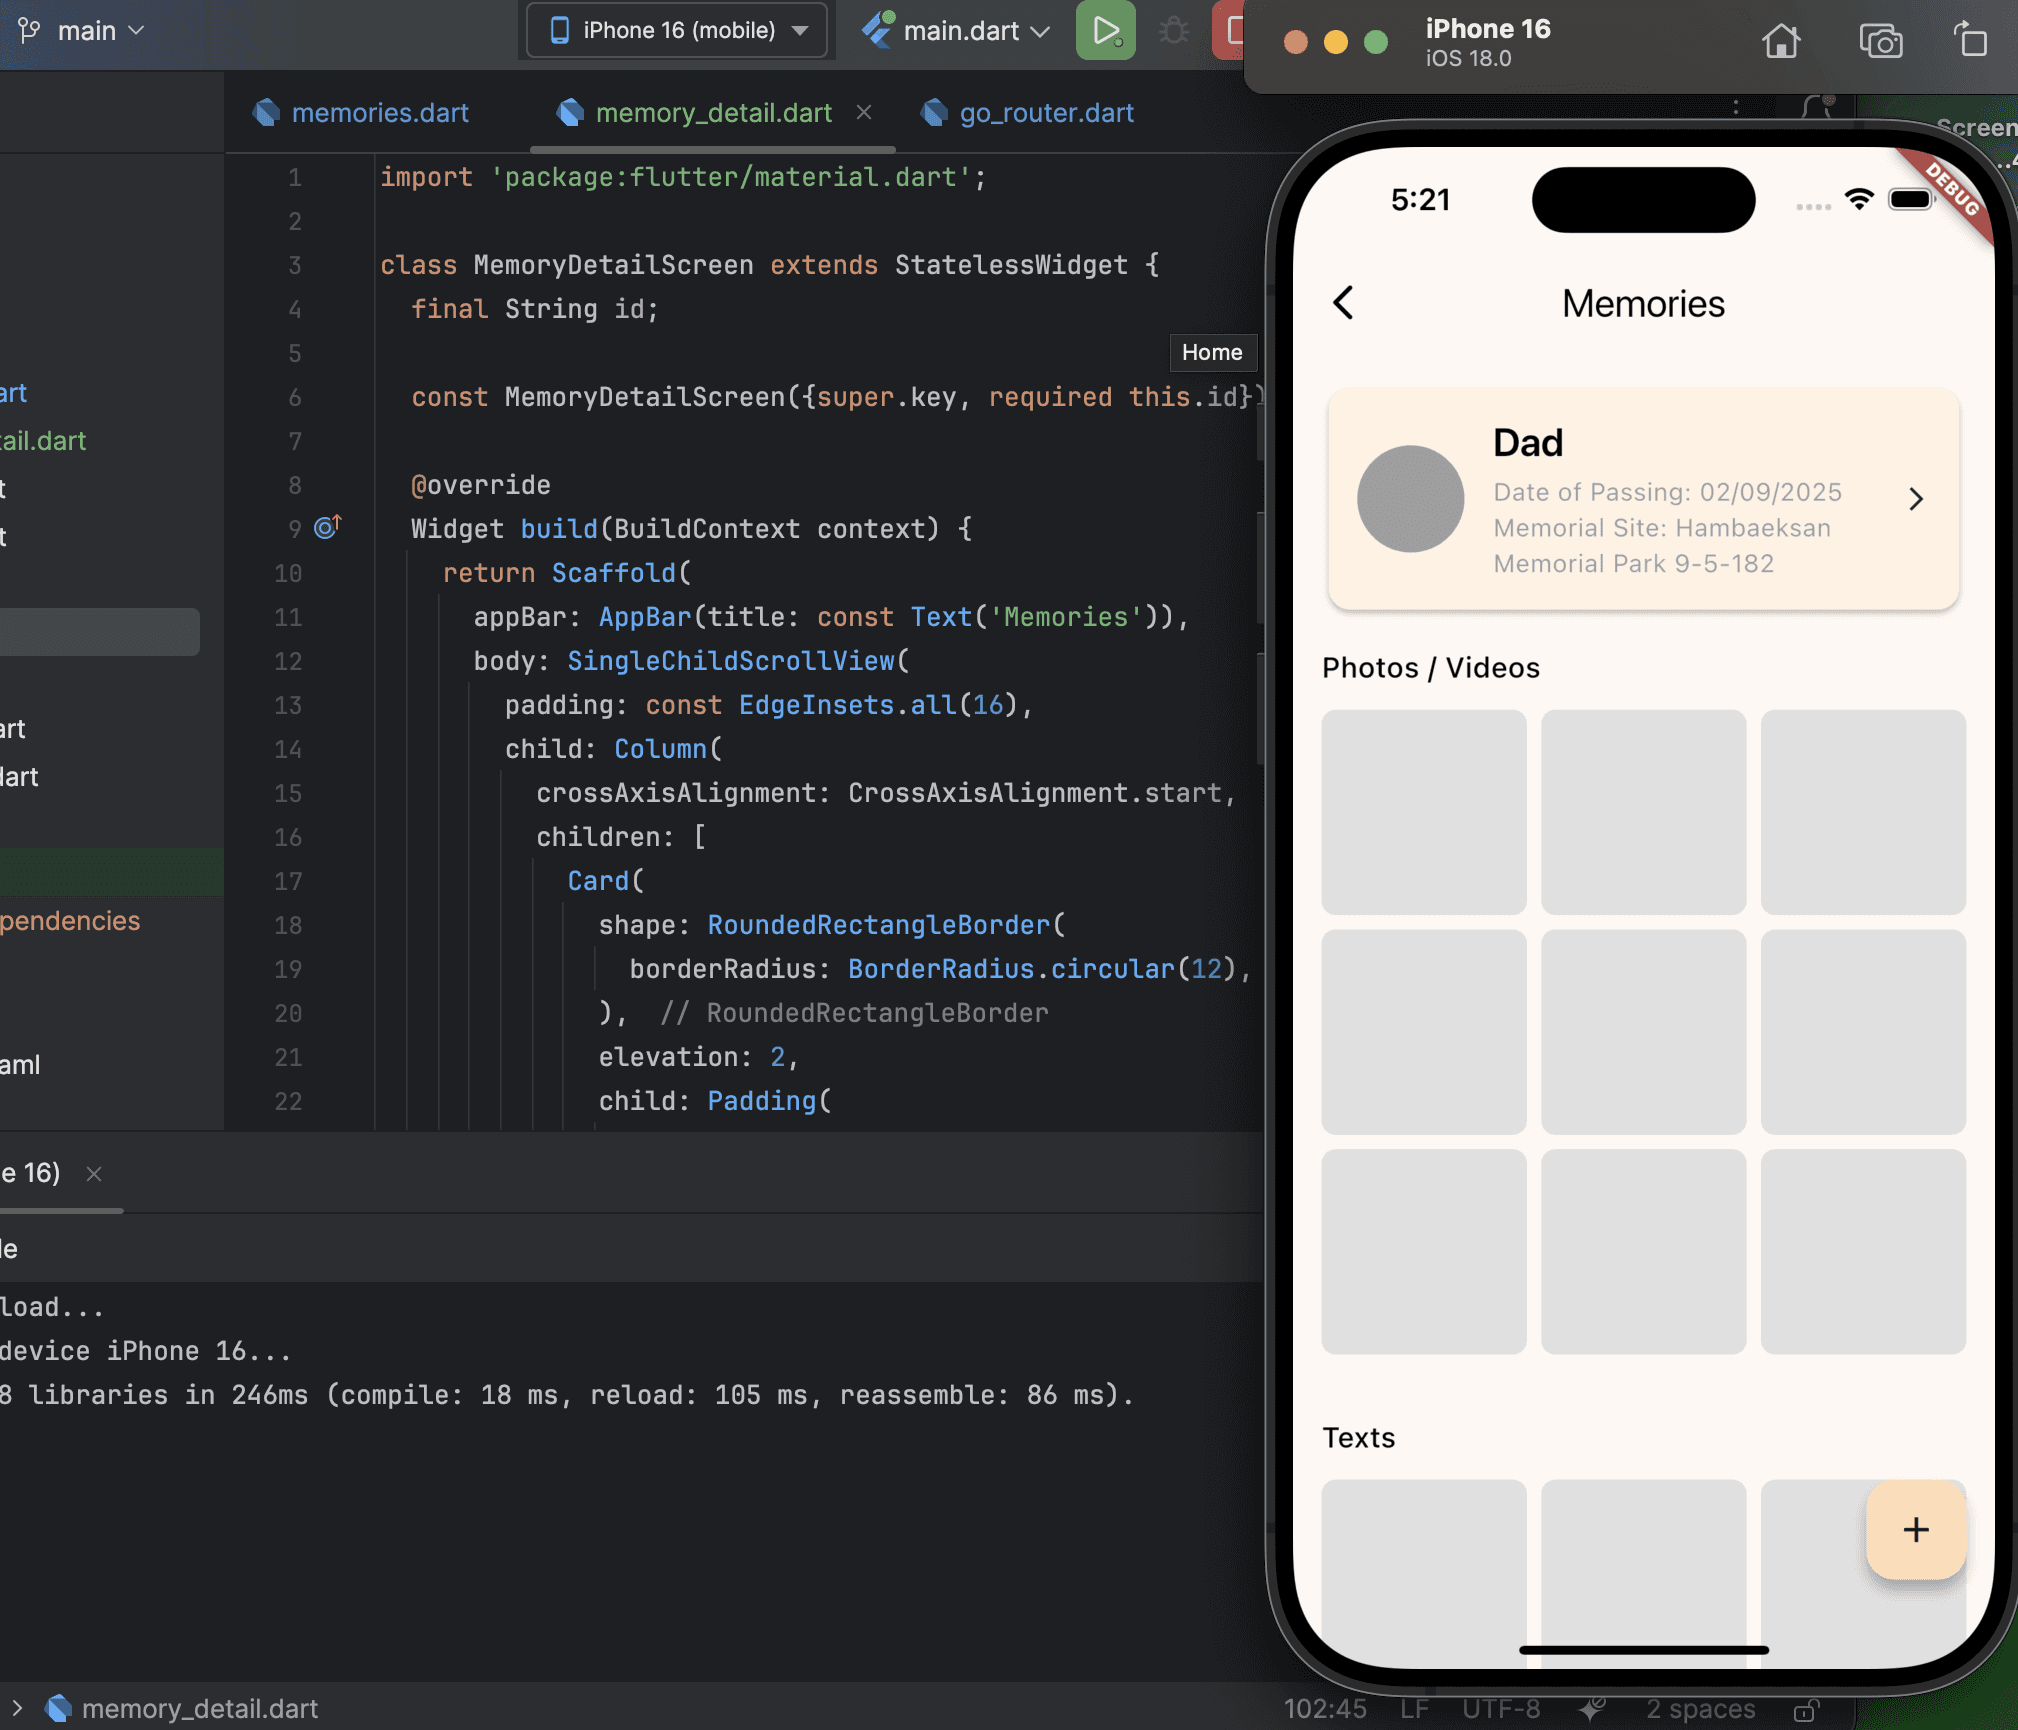Viewport: 2018px width, 1730px height.
Task: Click the 2 spaces indent setting
Action: (1700, 1709)
